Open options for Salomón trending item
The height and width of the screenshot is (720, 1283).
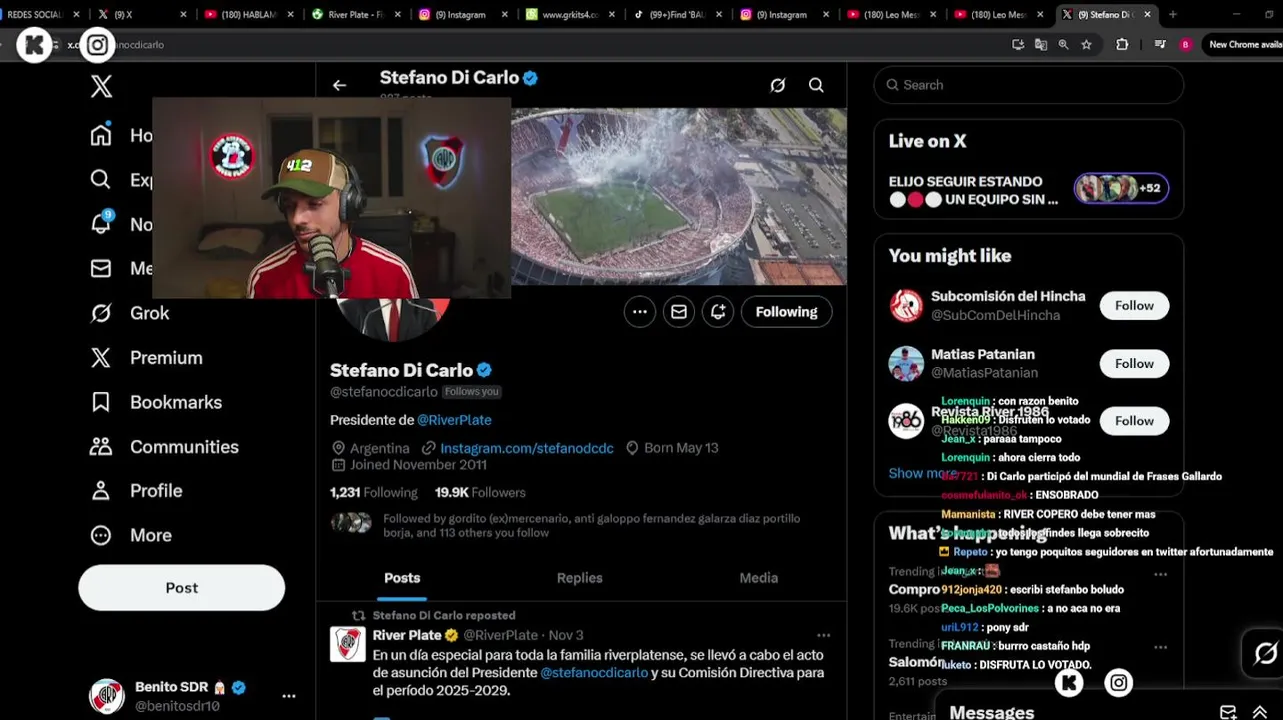click(x=1160, y=647)
